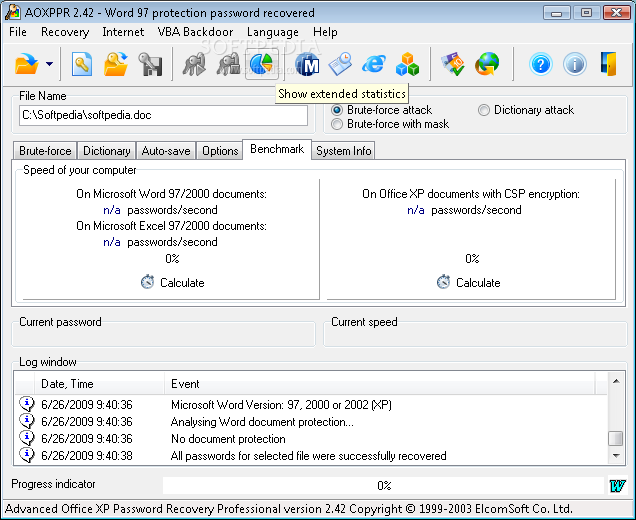
Task: Open help with blue question mark icon
Action: pos(541,64)
